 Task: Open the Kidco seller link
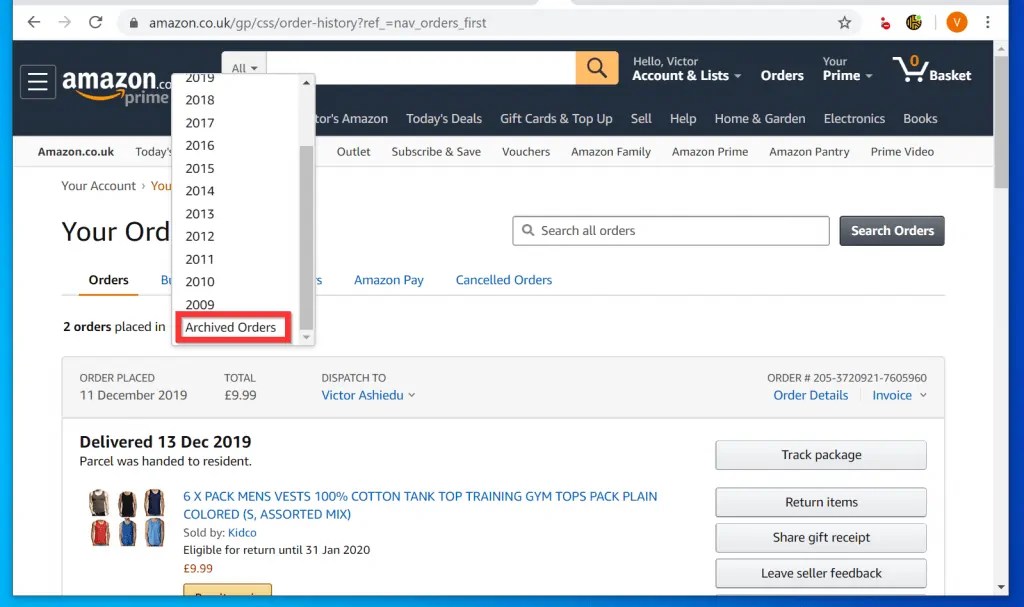[x=242, y=533]
